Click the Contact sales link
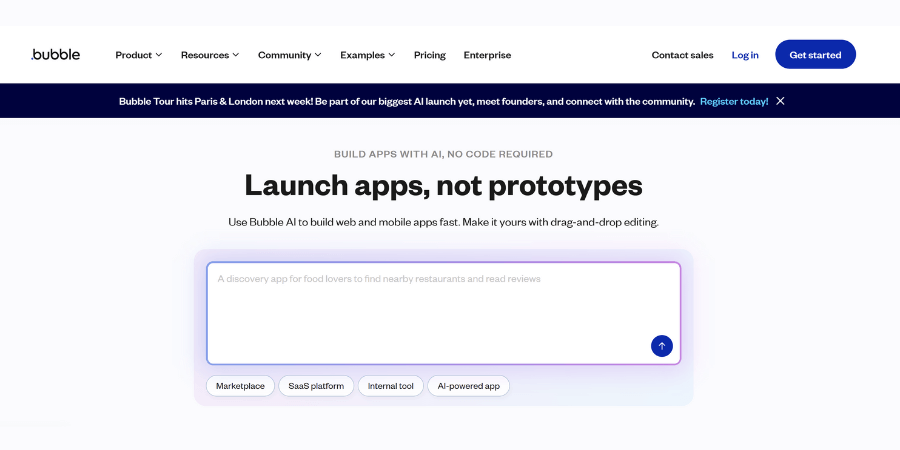The height and width of the screenshot is (450, 900). [x=682, y=55]
